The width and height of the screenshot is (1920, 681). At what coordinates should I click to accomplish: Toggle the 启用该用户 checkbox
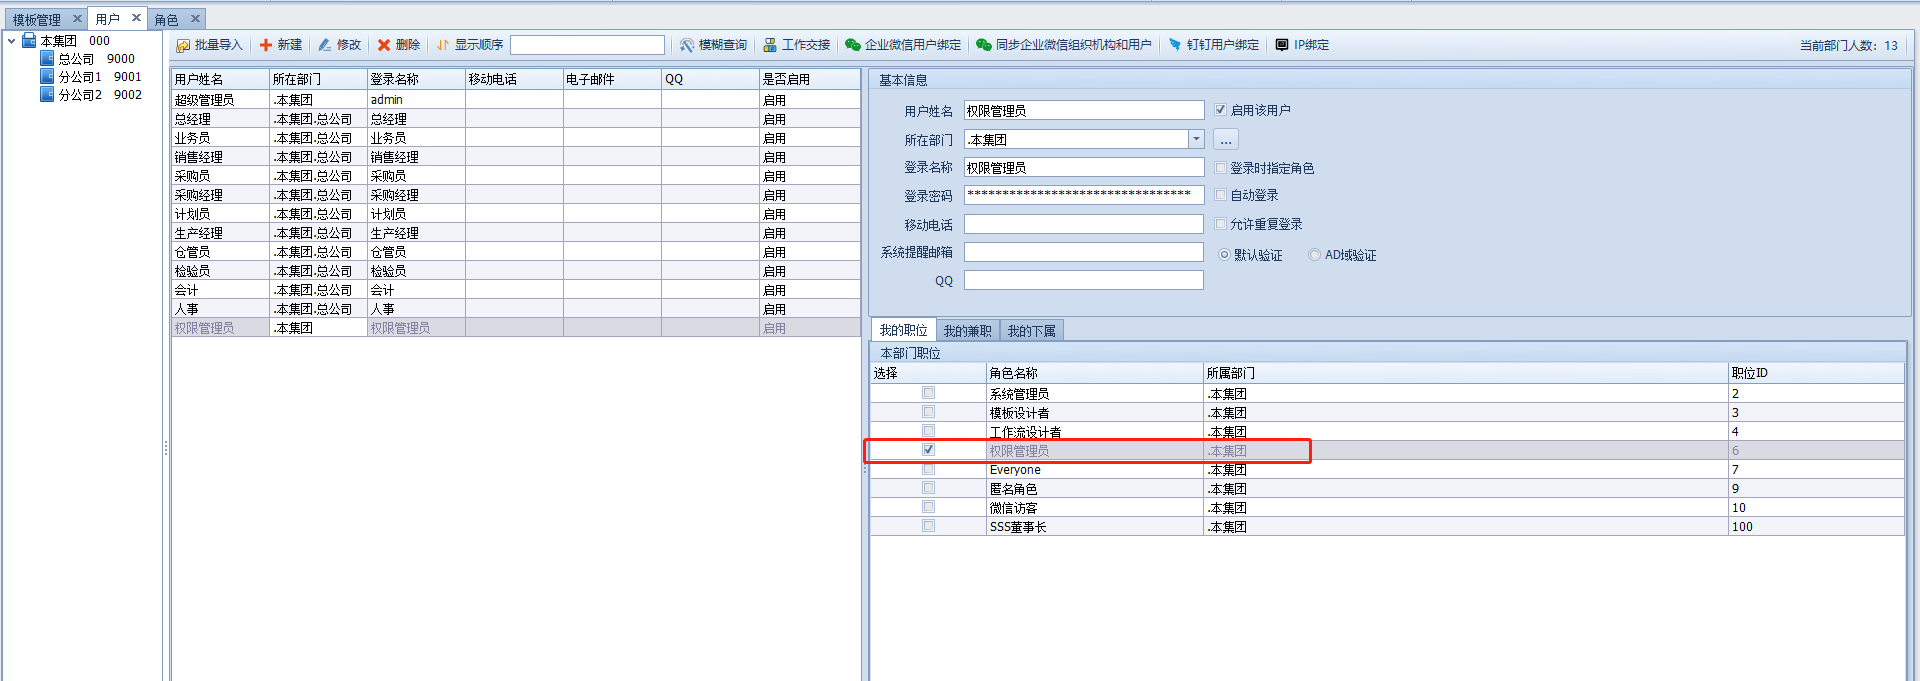1221,110
